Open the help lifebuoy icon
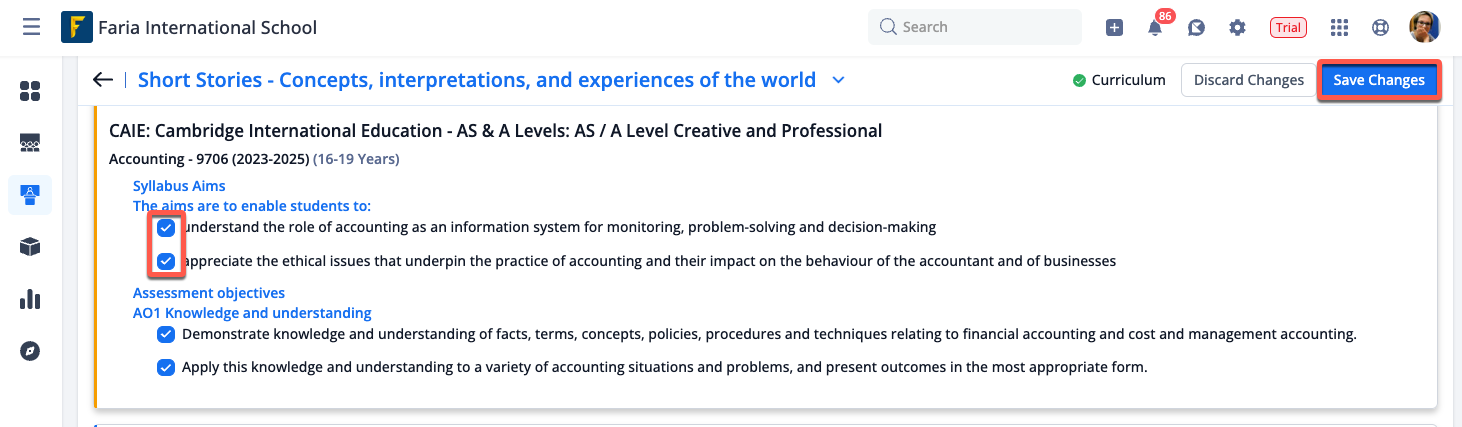 click(1381, 28)
